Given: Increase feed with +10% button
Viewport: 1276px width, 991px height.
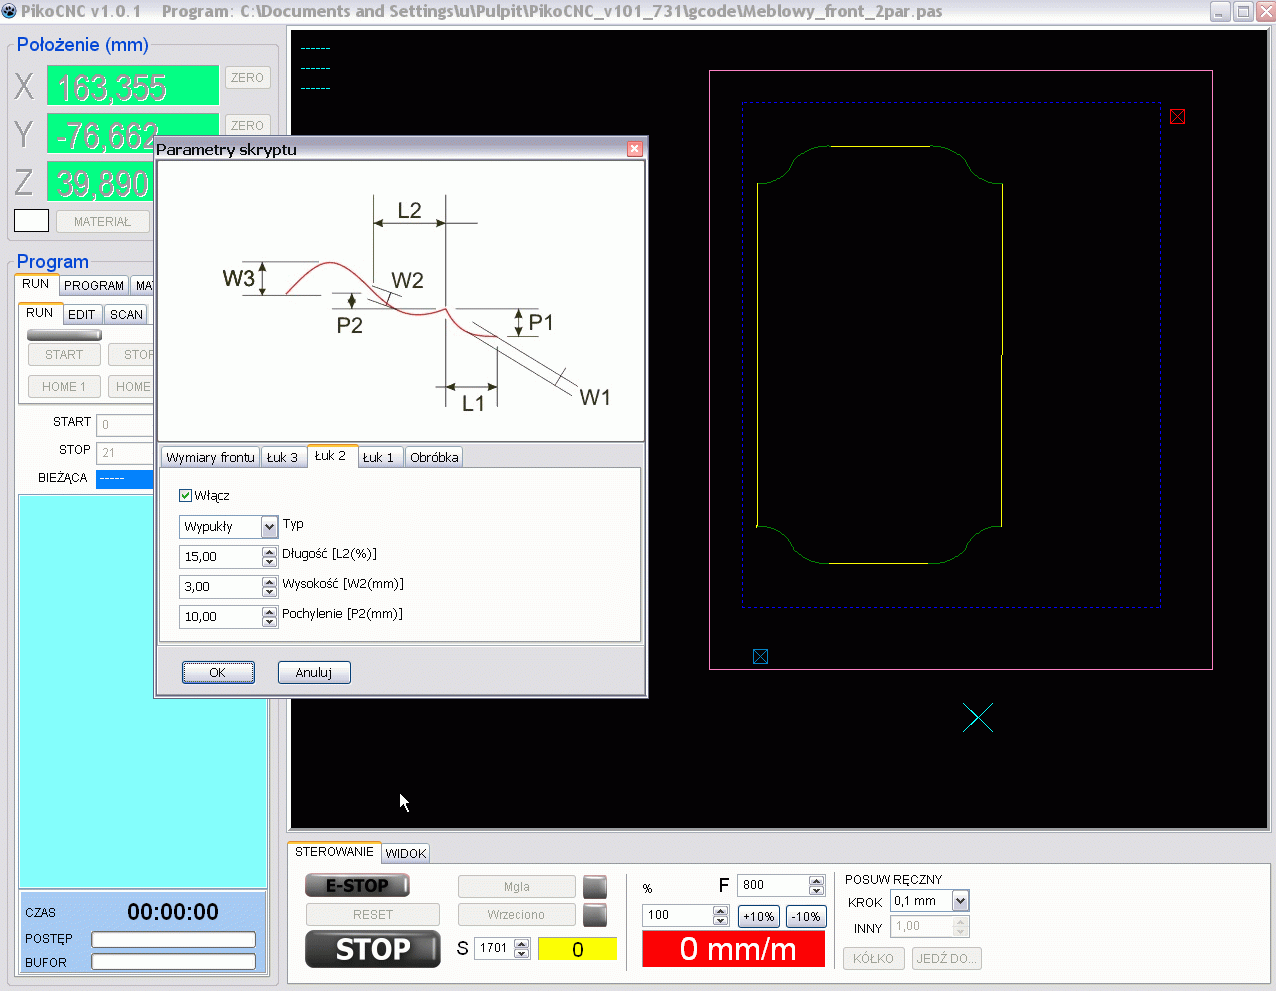Looking at the screenshot, I should 759,916.
